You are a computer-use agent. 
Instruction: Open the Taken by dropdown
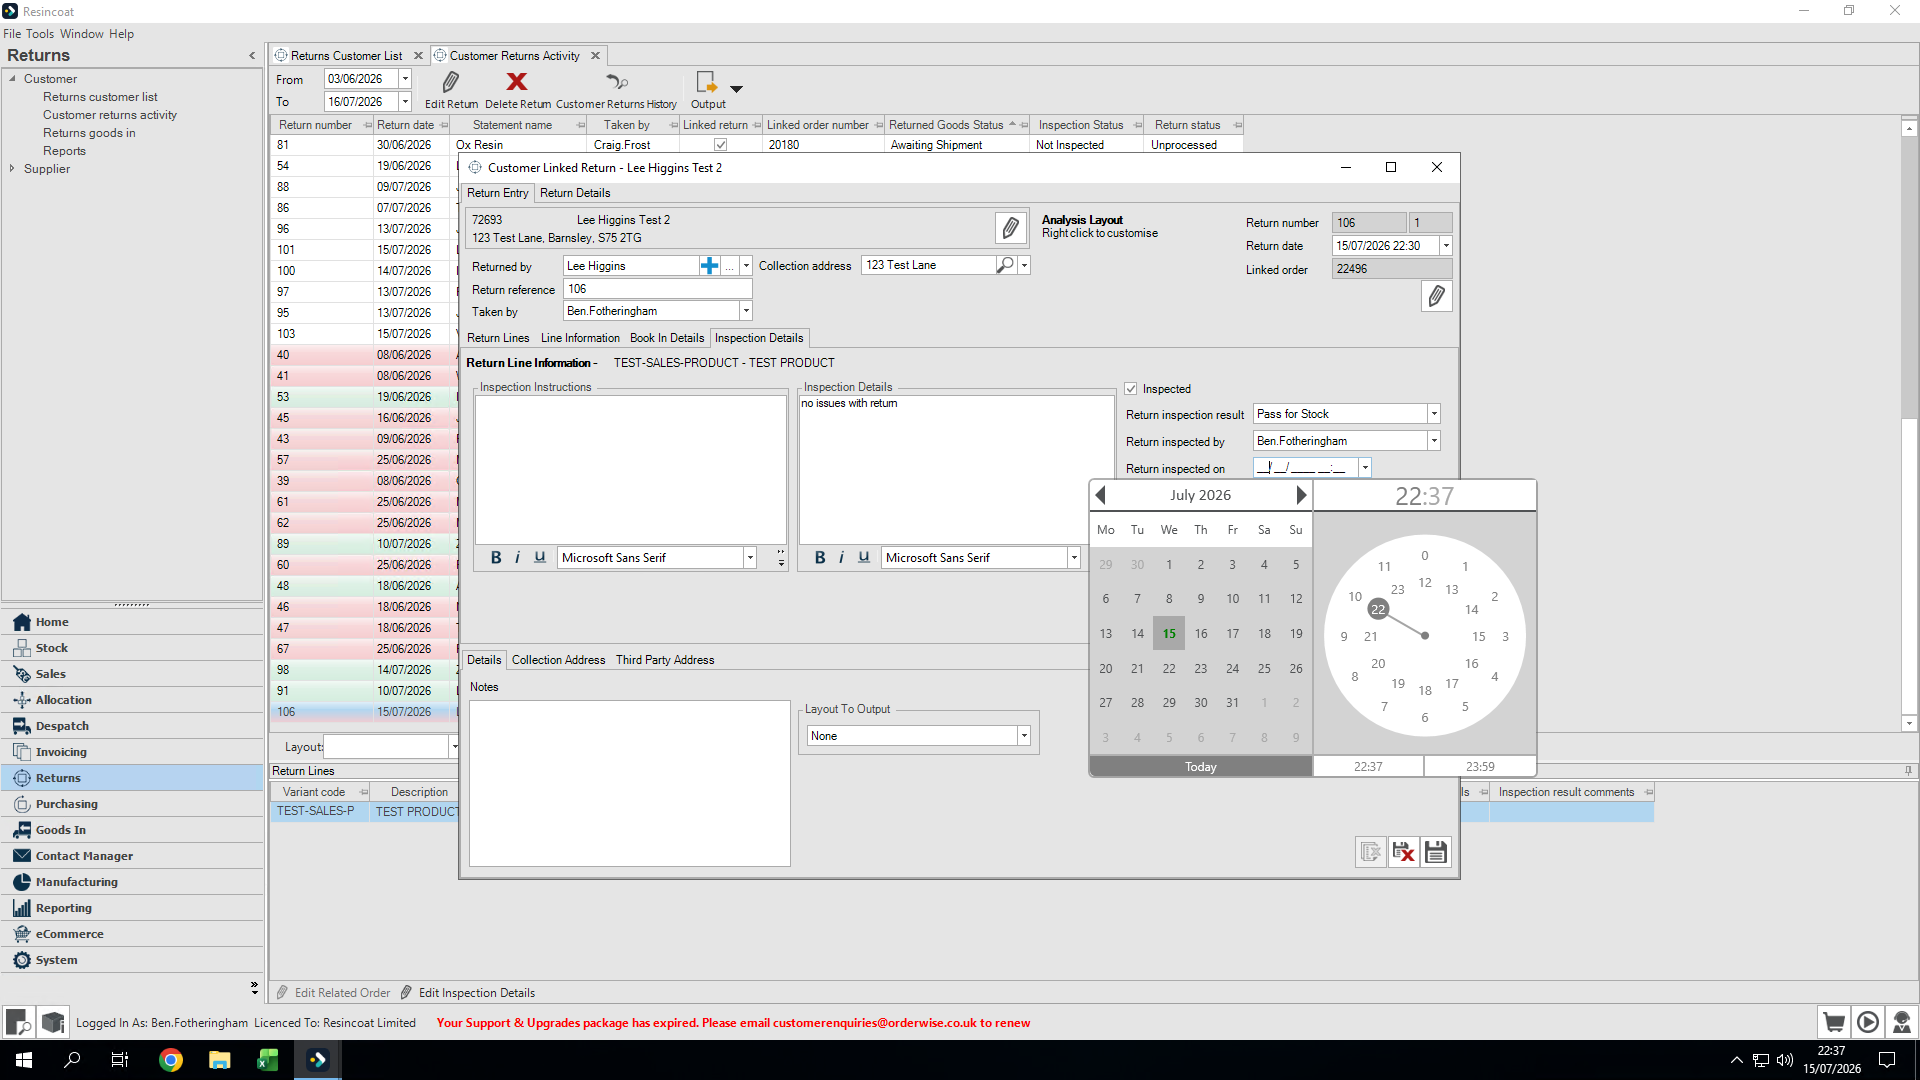(x=745, y=311)
